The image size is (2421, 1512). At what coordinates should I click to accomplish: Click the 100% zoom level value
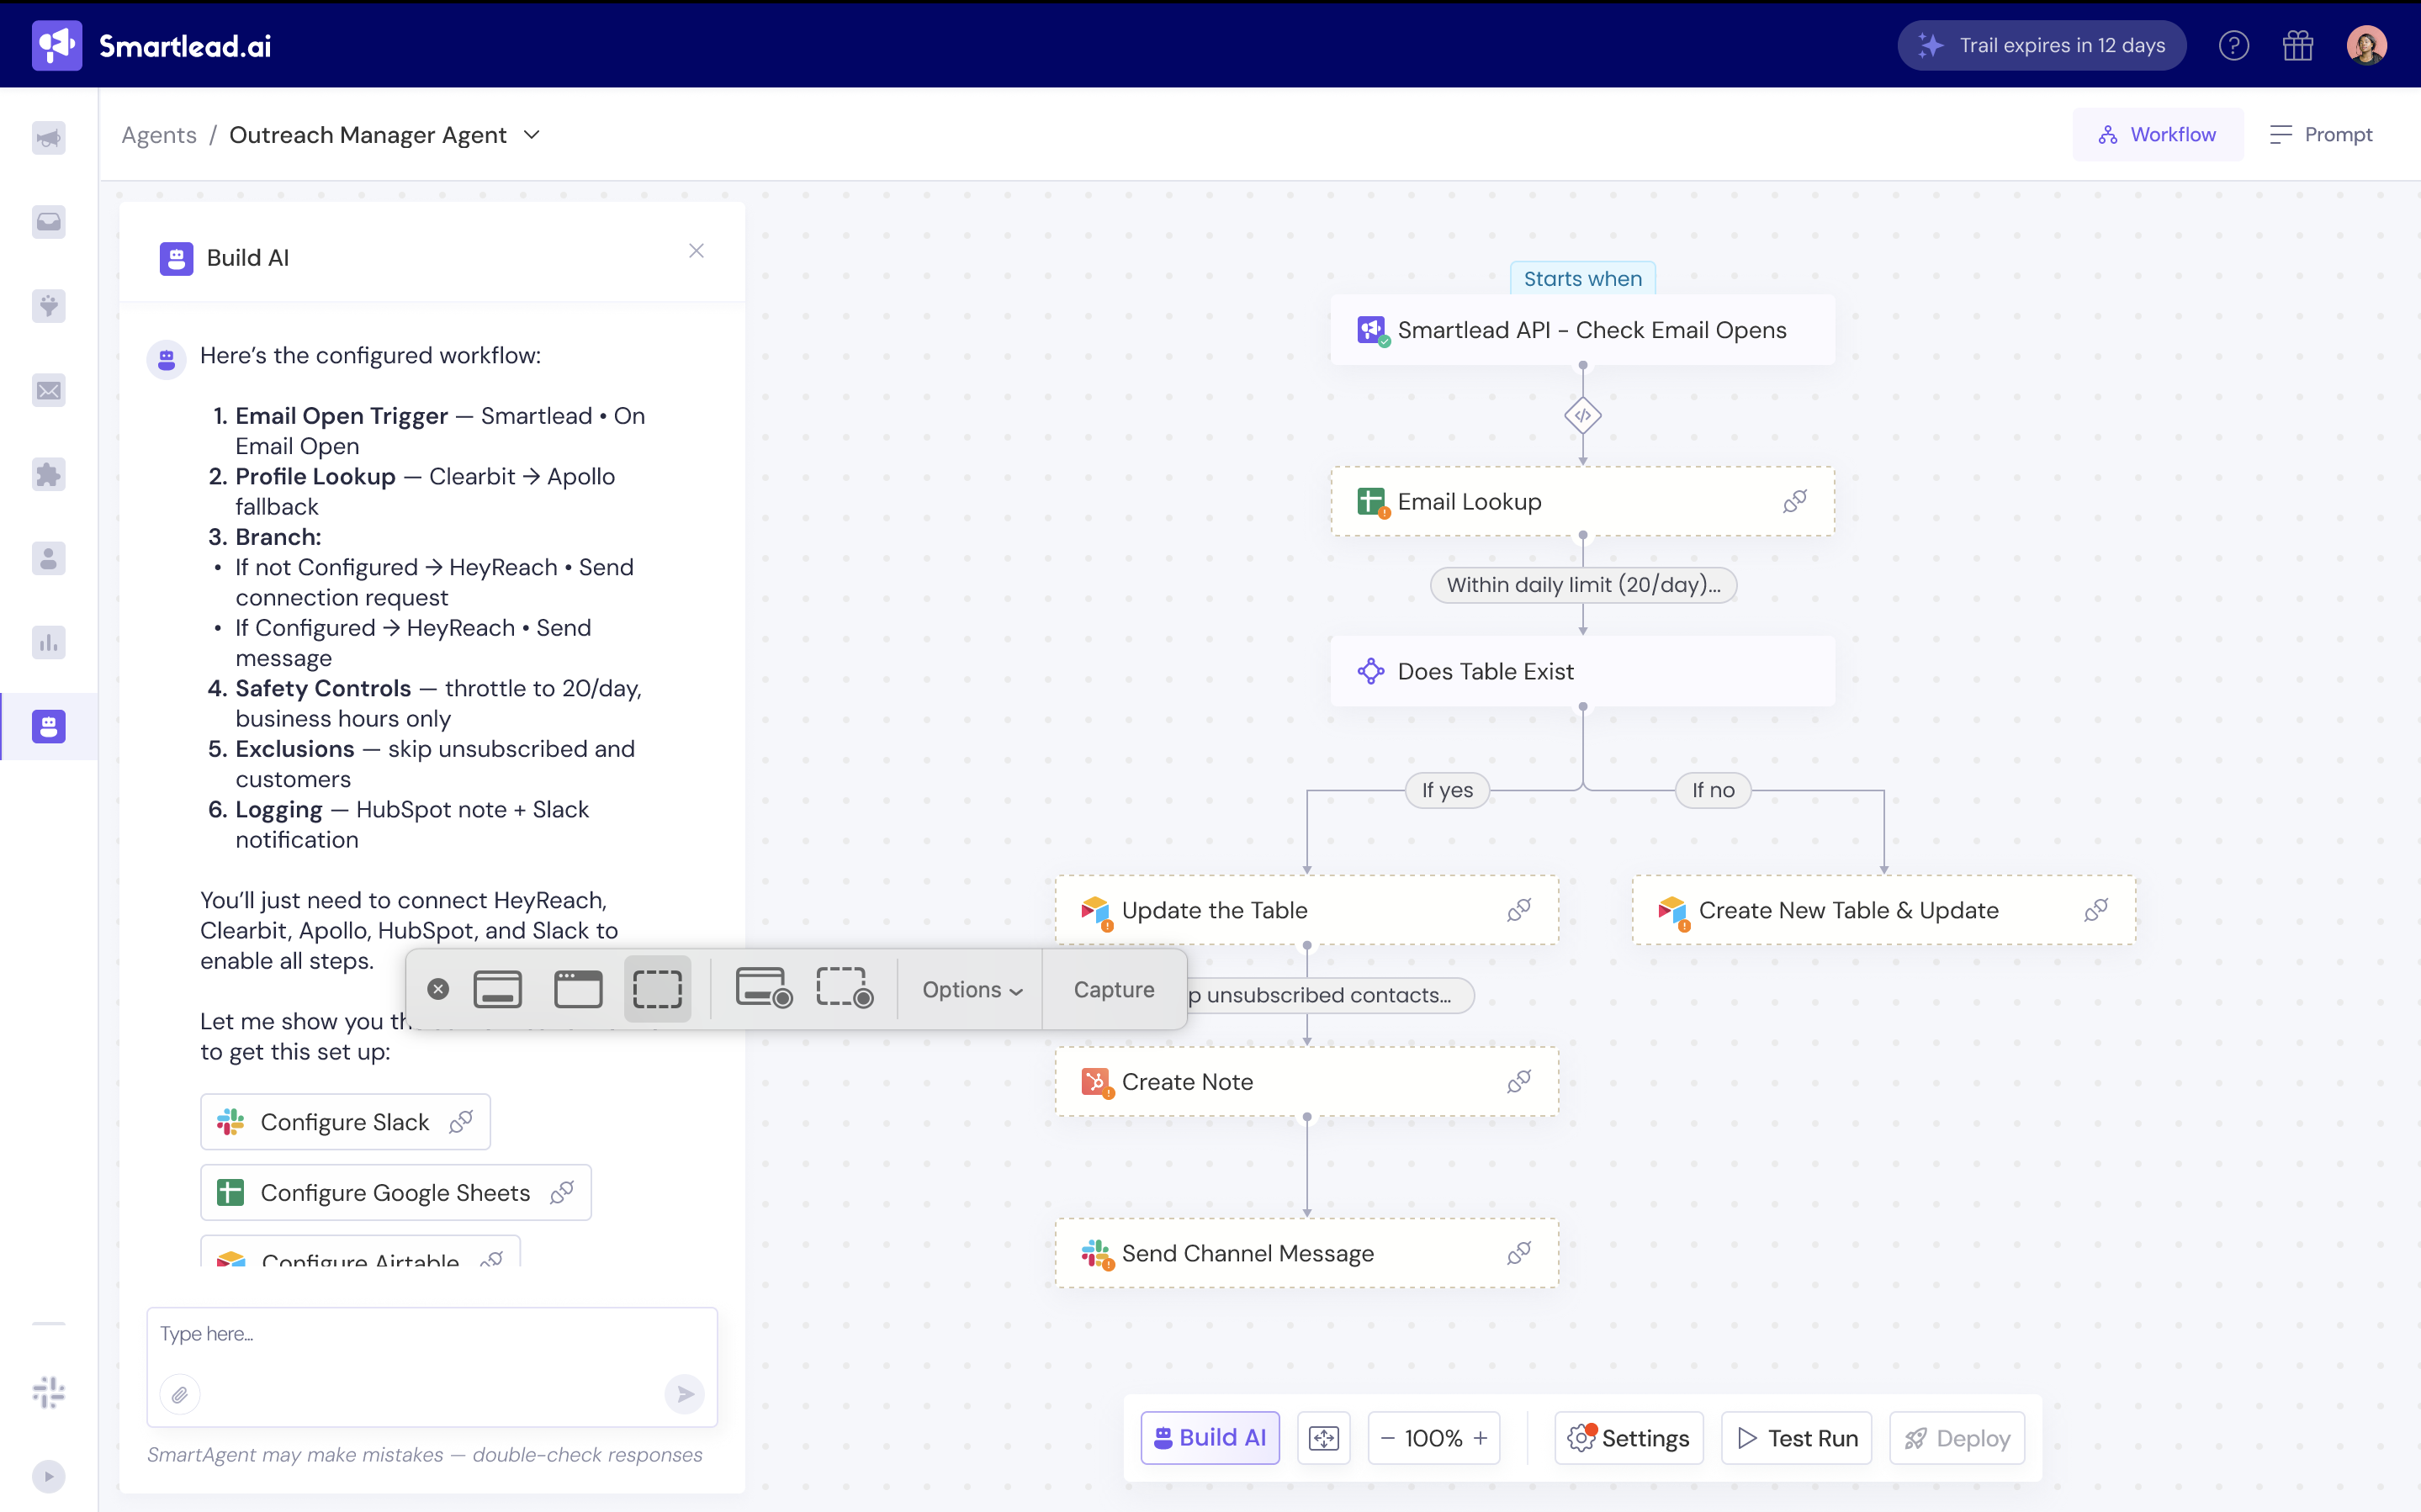click(1433, 1438)
